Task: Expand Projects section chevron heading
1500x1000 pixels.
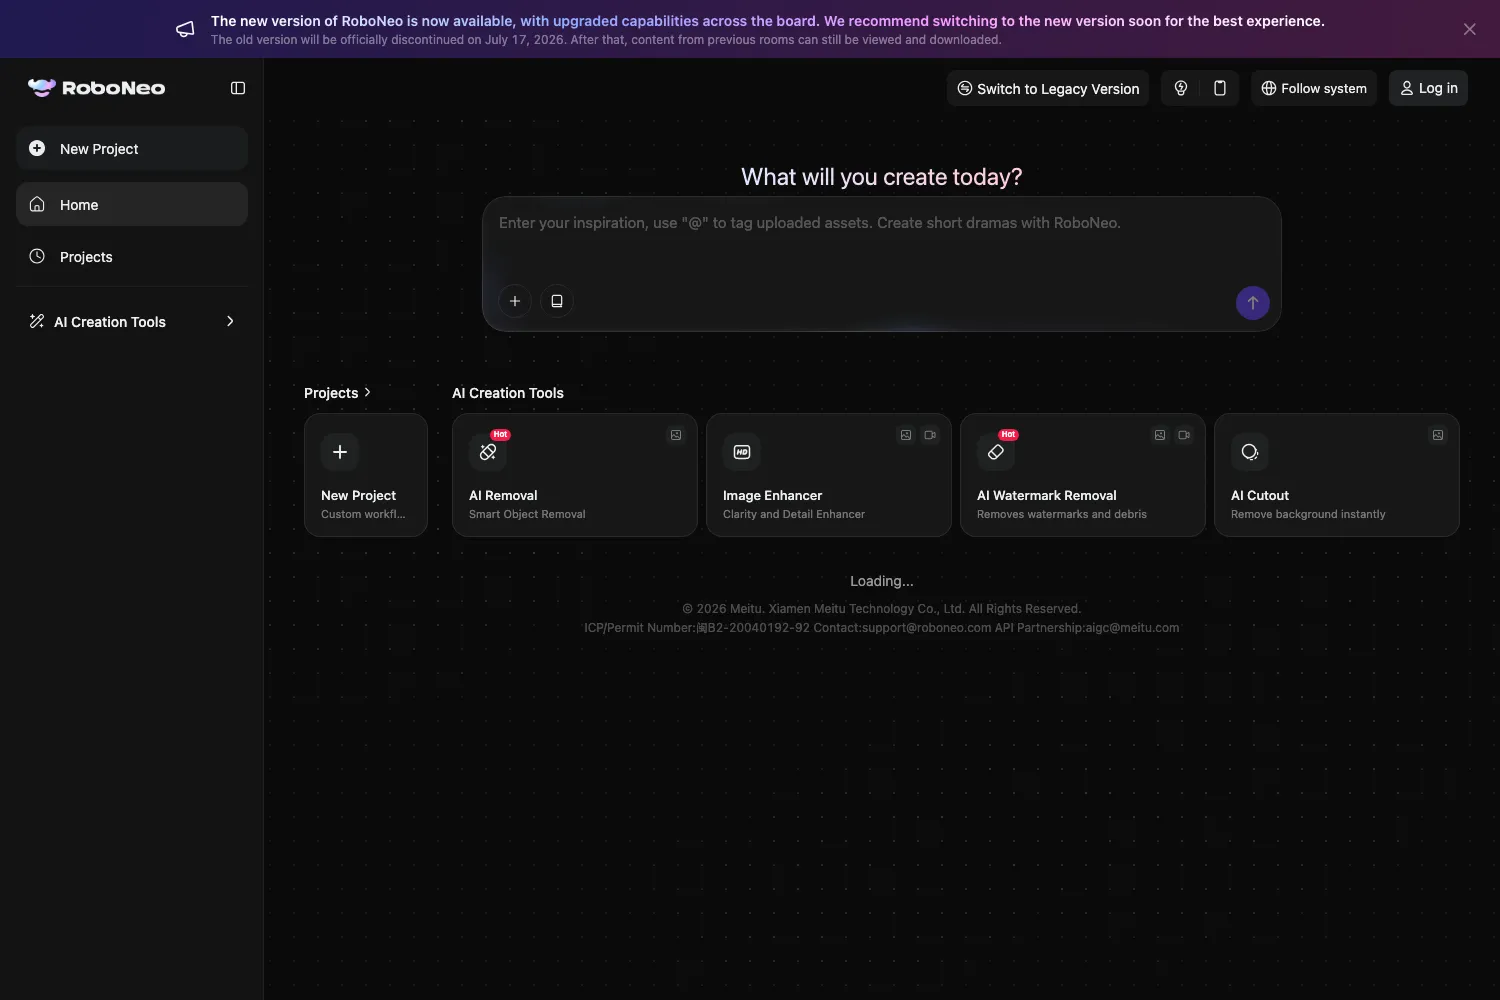Action: 337,393
